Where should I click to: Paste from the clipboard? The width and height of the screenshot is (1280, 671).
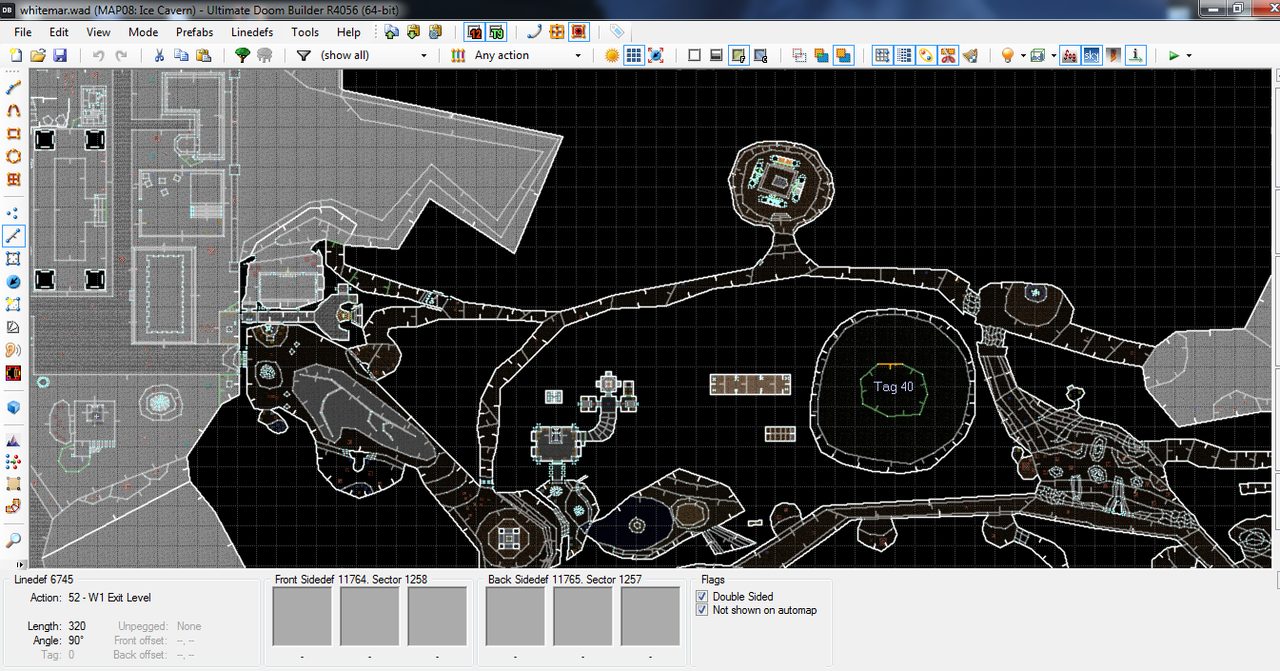(202, 55)
